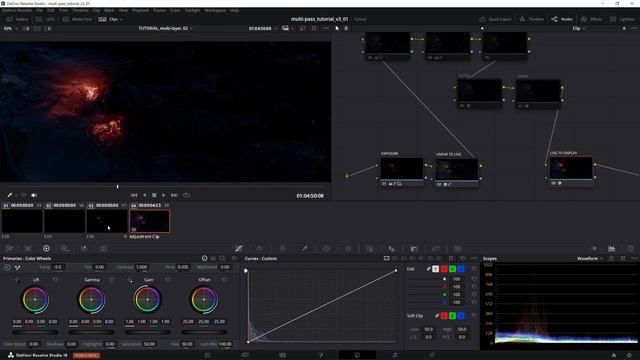Mute the viewer audio speaker
Image resolution: width=640 pixels, height=360 pixels.
tap(34, 195)
